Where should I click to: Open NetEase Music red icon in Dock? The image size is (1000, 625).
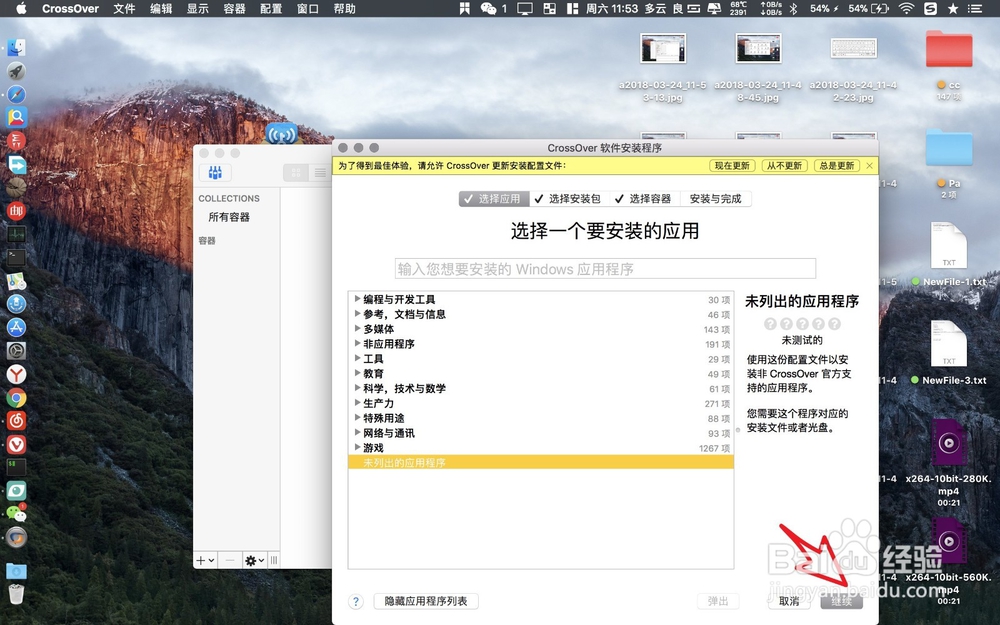click(17, 420)
